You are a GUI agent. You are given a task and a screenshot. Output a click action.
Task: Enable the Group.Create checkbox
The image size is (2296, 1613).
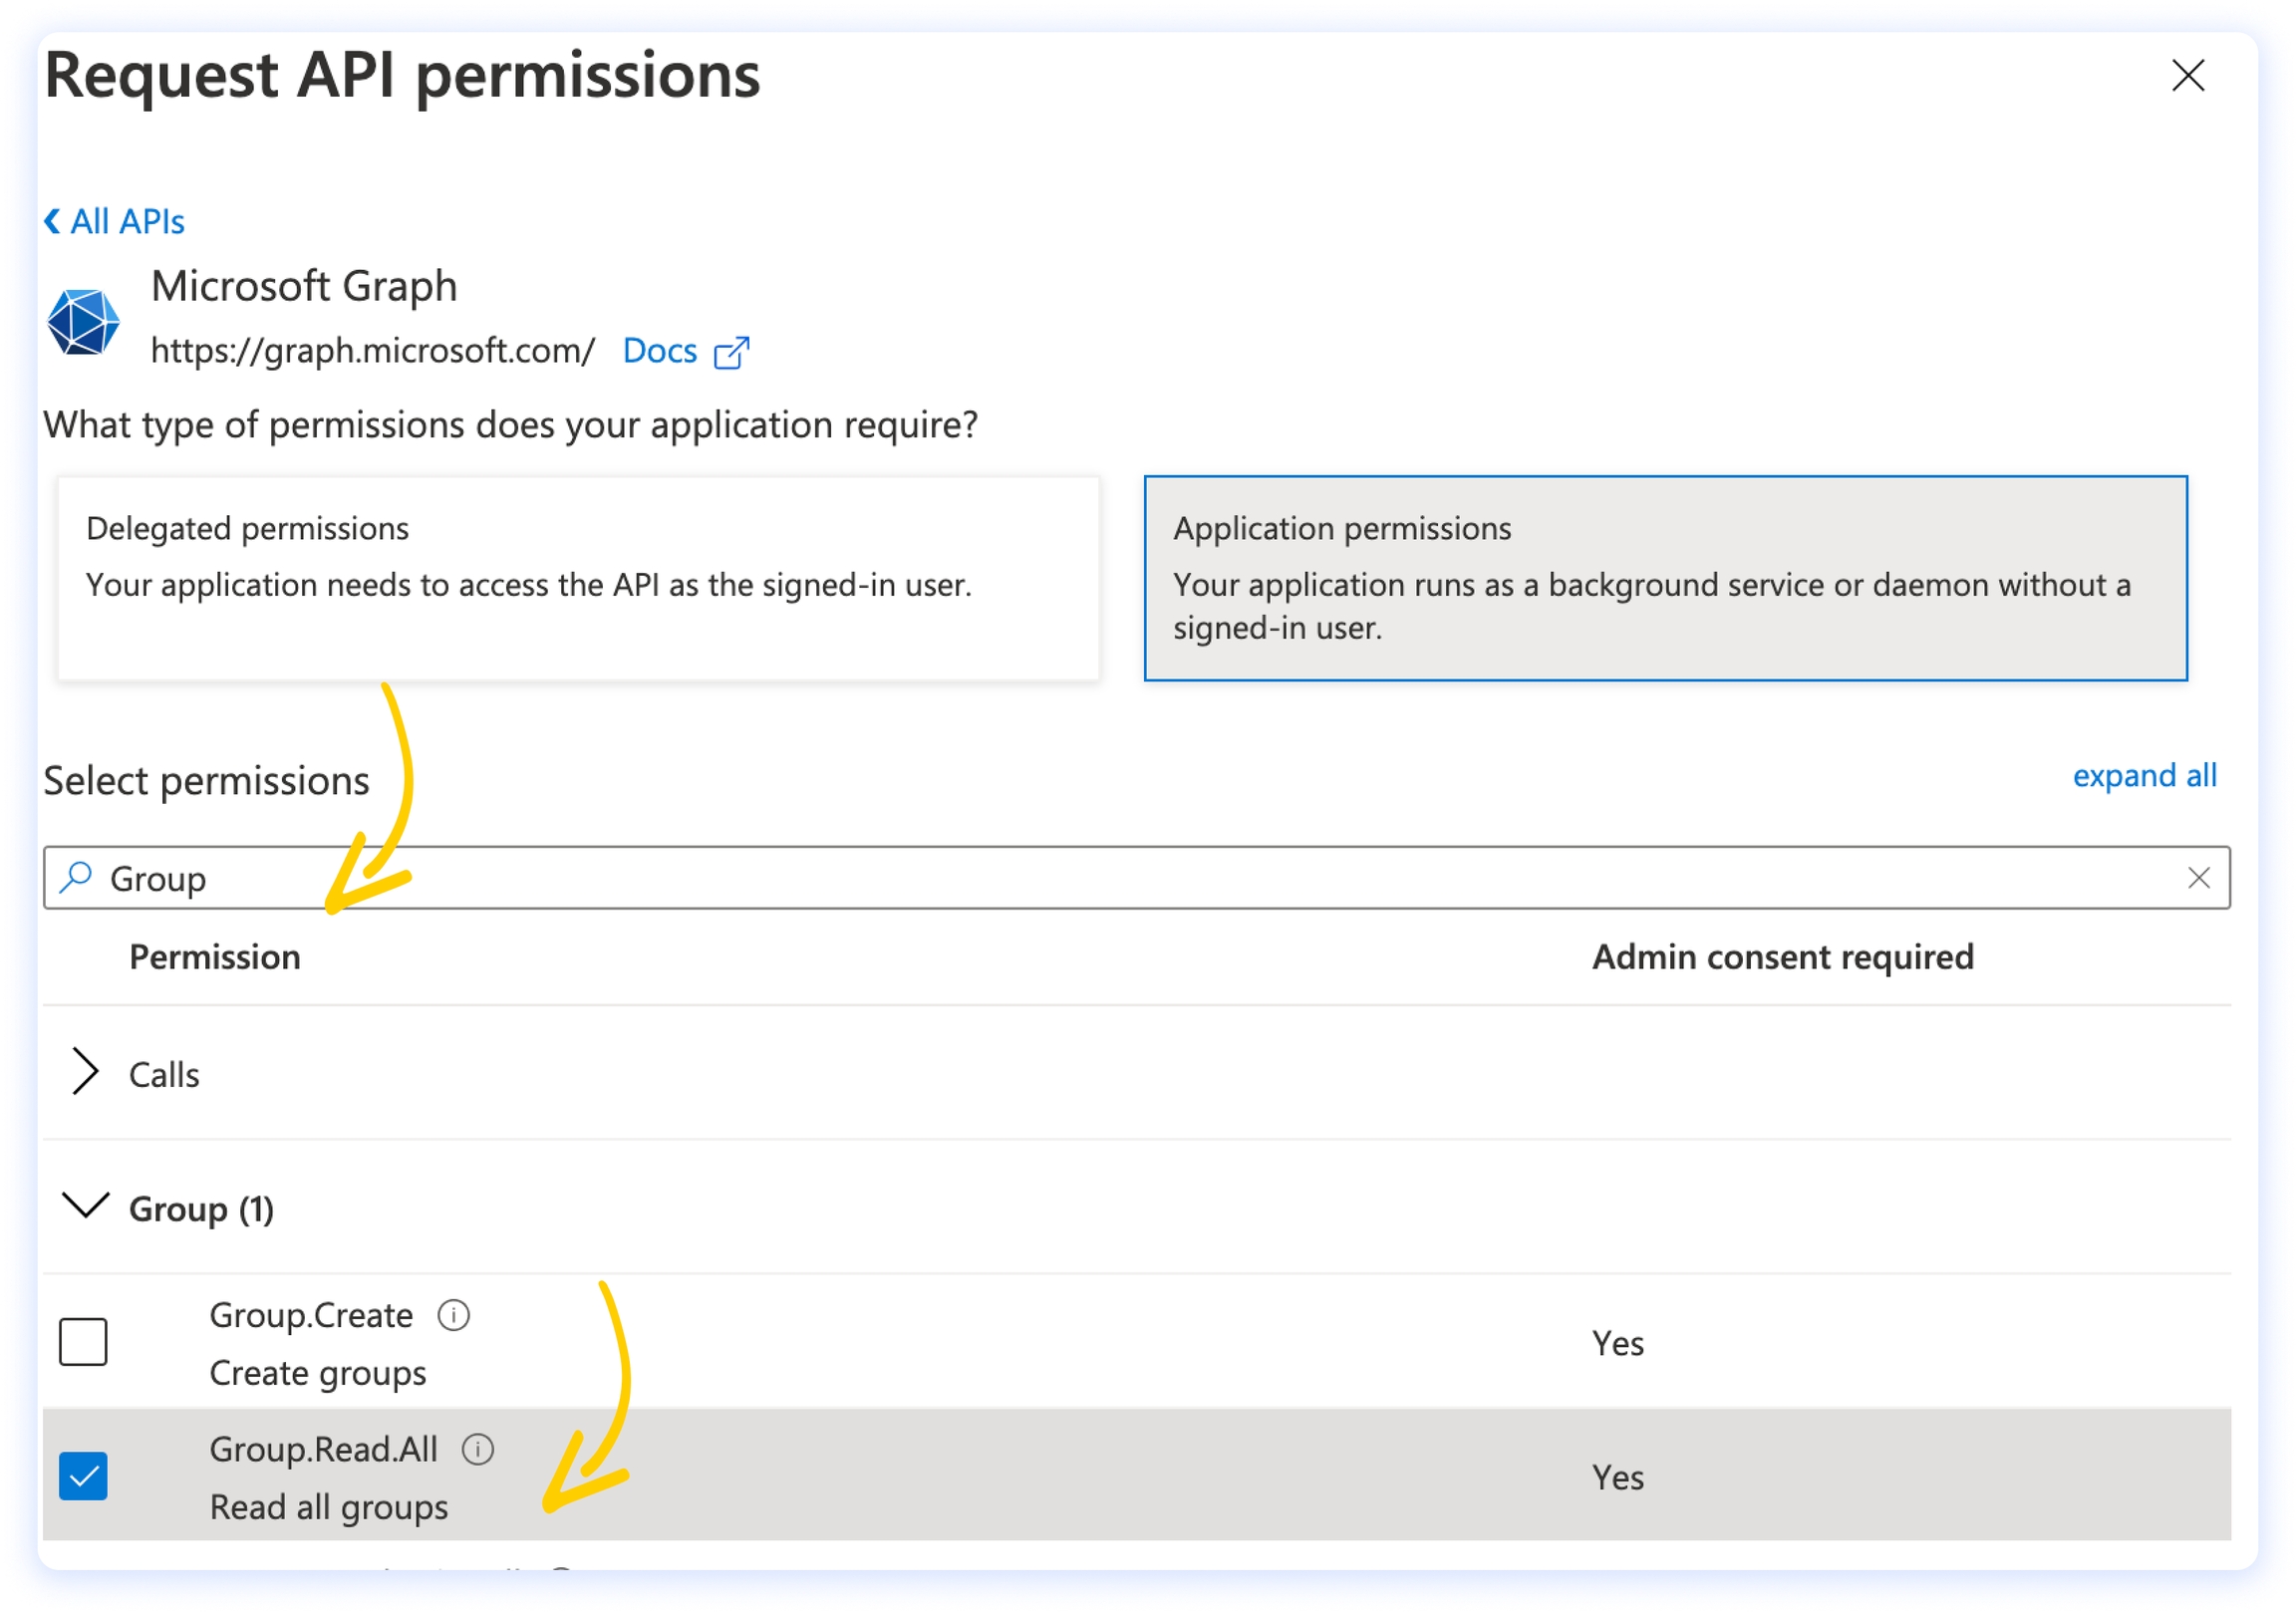point(83,1342)
